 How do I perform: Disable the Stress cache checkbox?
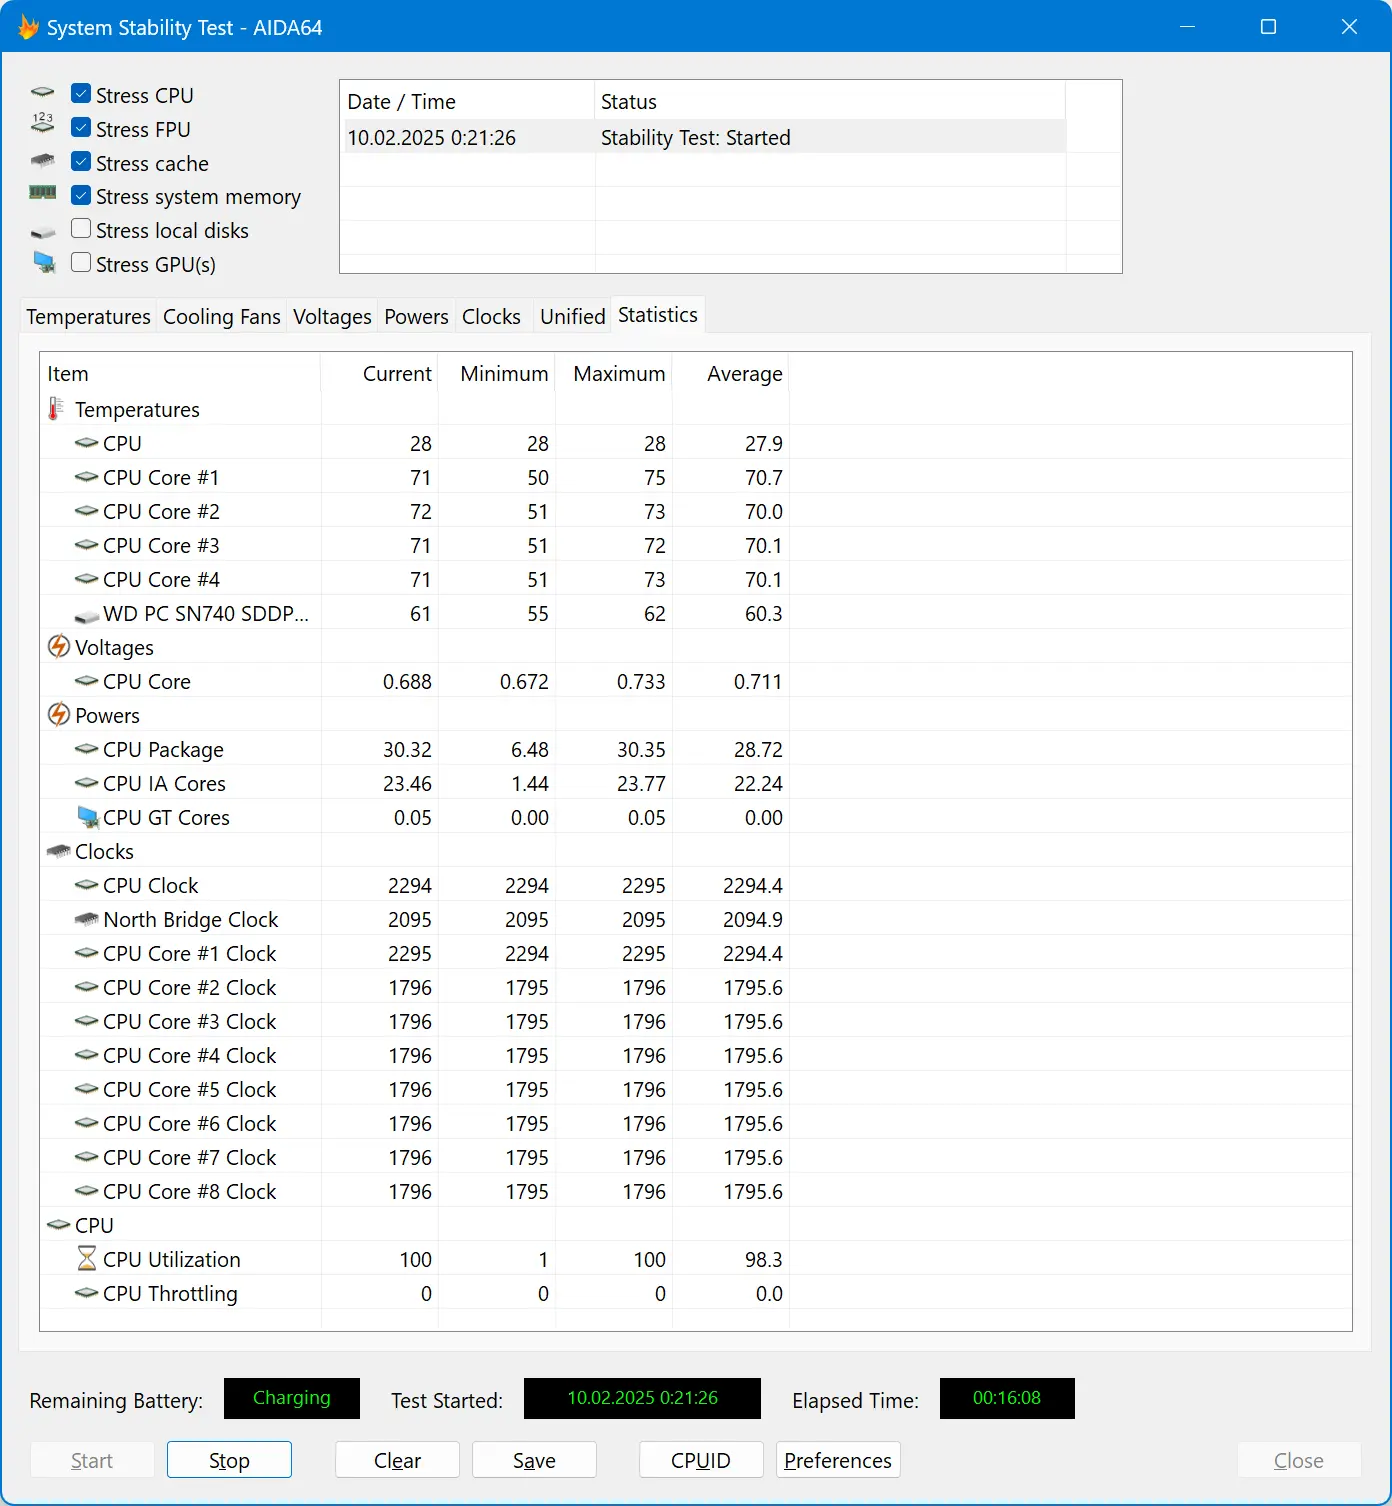pyautogui.click(x=81, y=162)
